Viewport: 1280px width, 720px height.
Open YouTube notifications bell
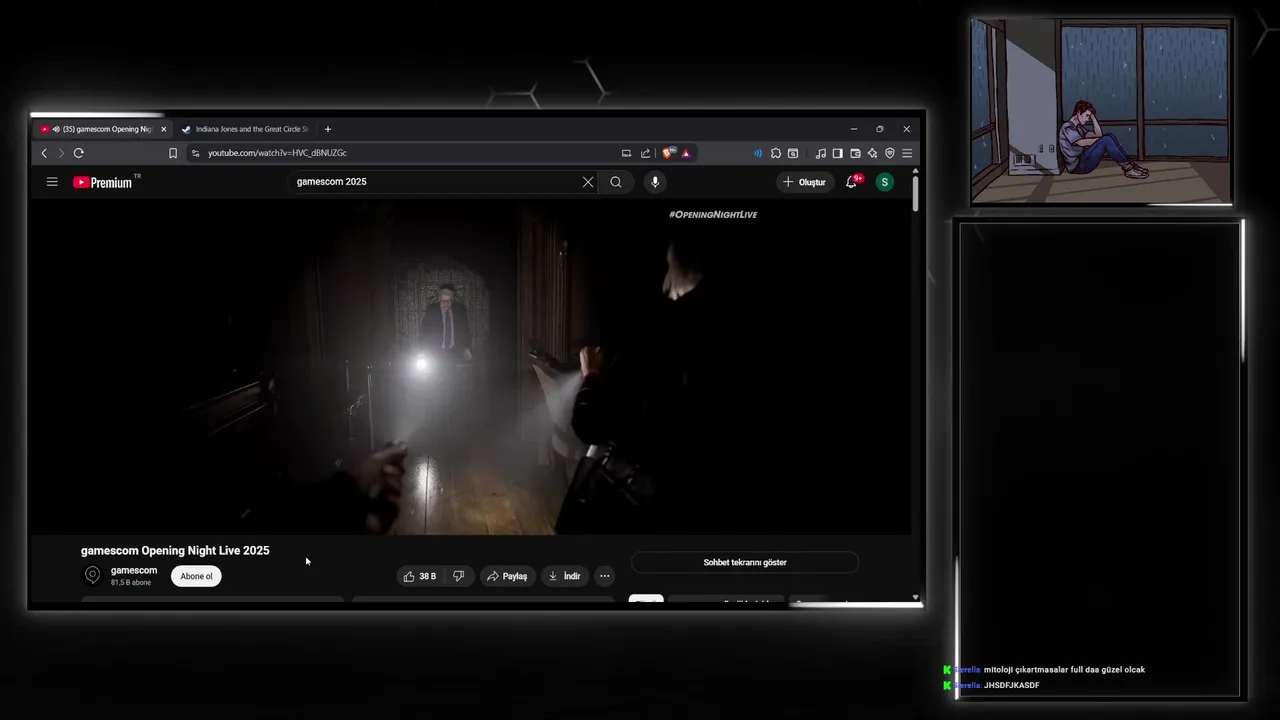(x=851, y=182)
